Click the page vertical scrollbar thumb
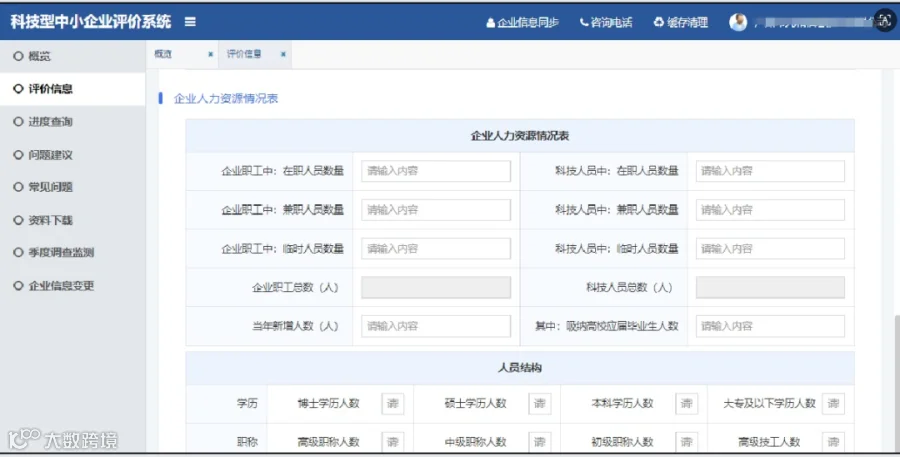The image size is (900, 457). (x=897, y=382)
